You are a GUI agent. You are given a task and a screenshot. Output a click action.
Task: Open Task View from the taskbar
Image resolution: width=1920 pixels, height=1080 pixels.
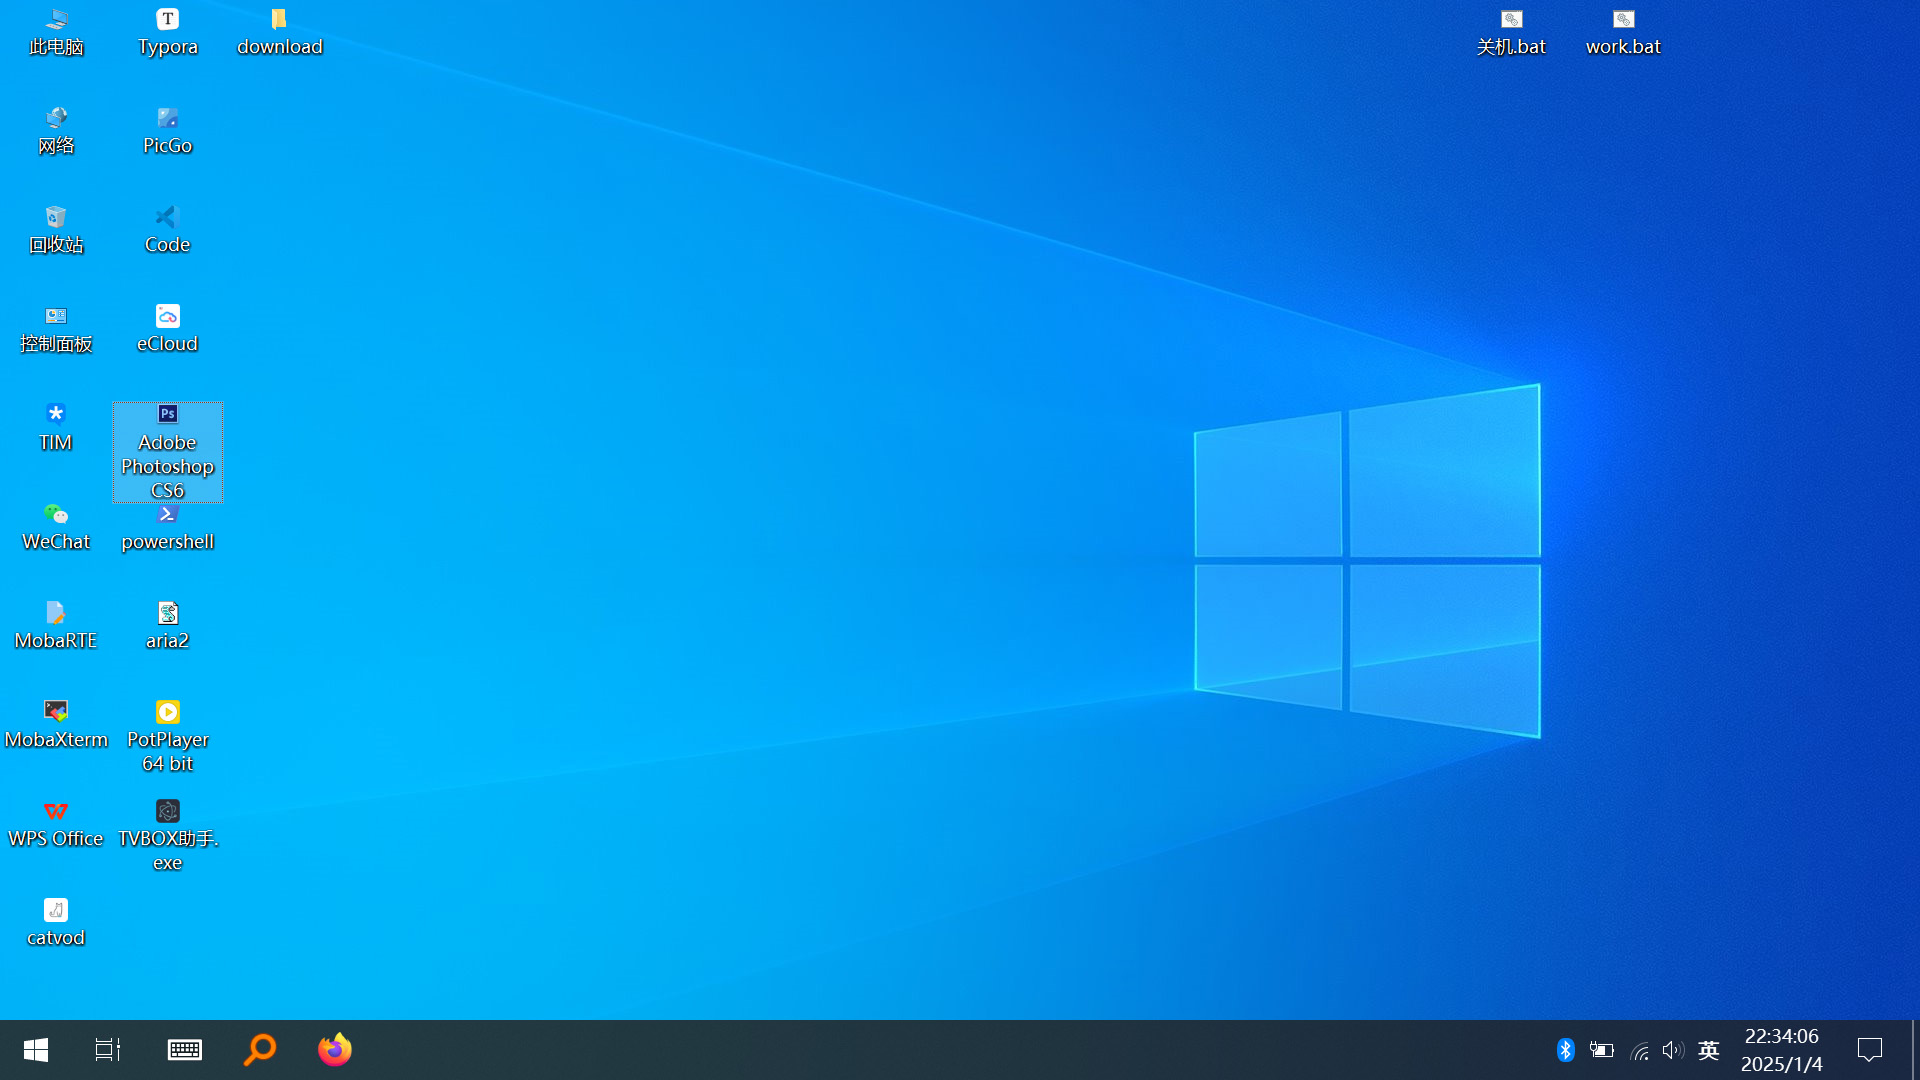(108, 1050)
